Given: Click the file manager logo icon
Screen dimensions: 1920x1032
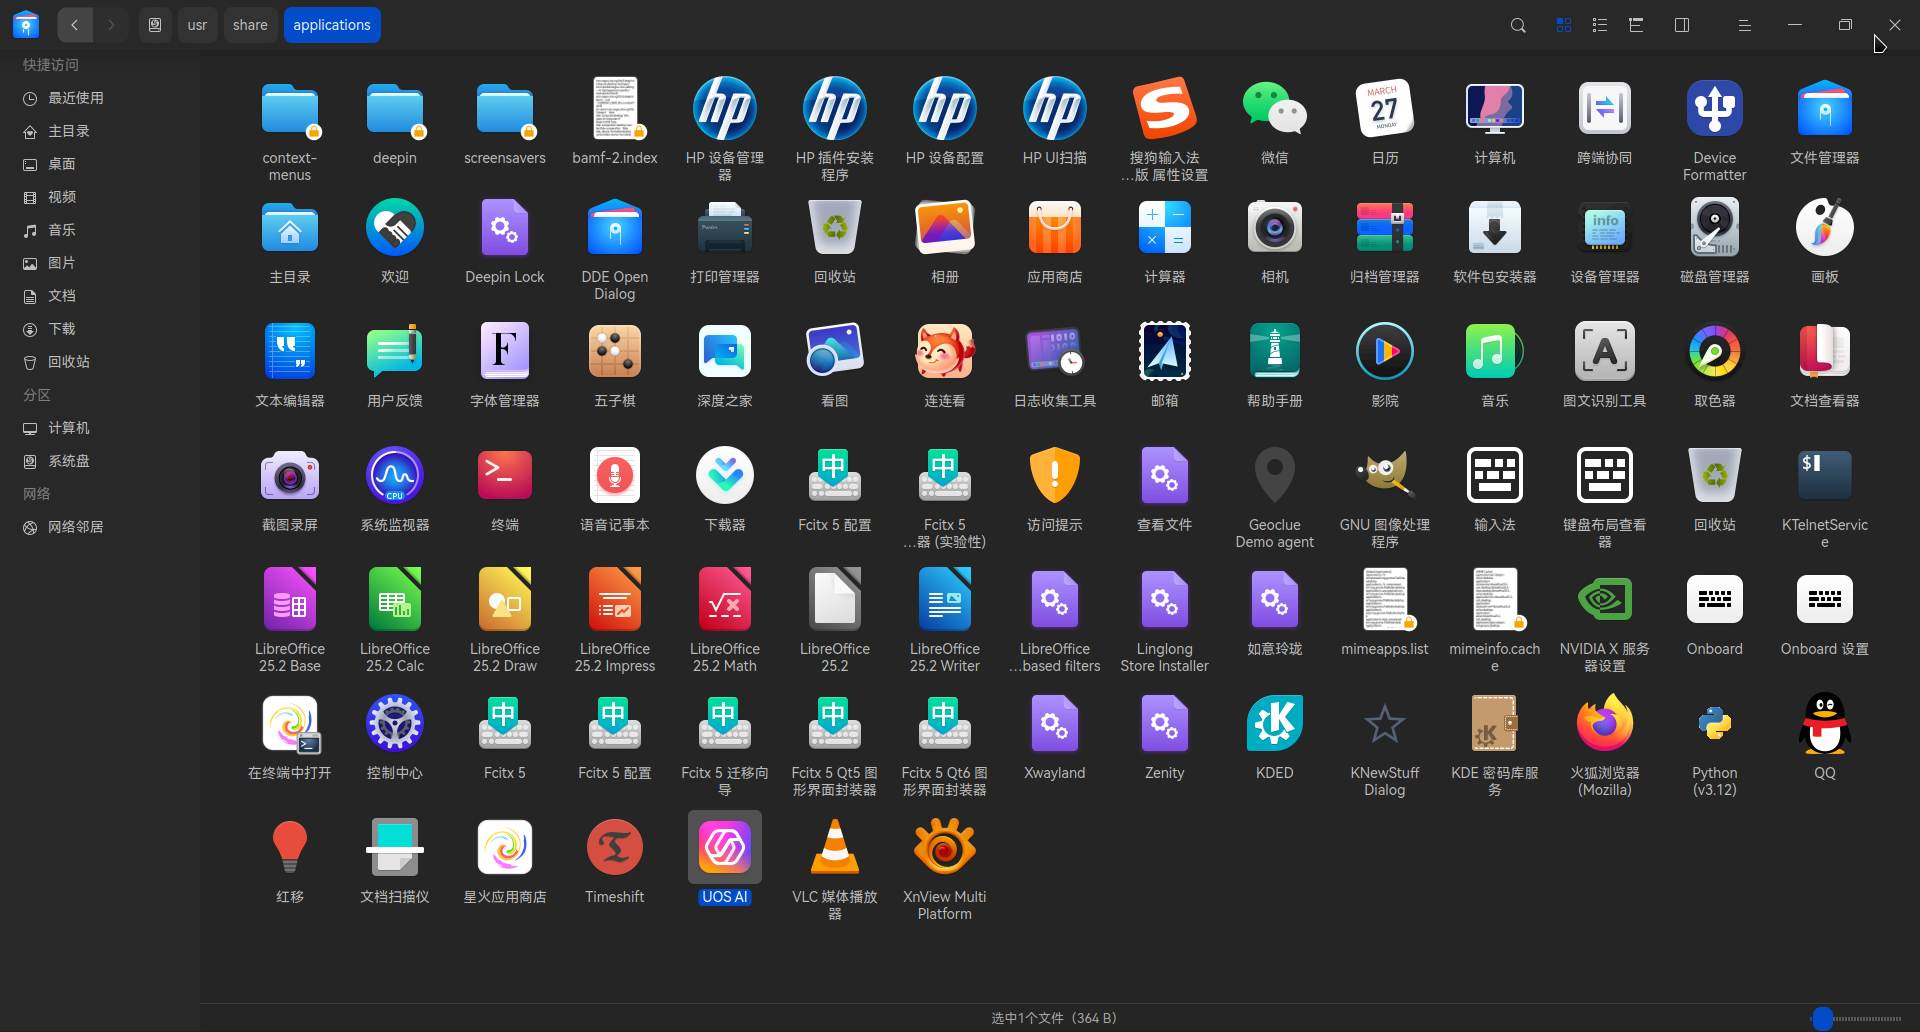Looking at the screenshot, I should tap(26, 25).
